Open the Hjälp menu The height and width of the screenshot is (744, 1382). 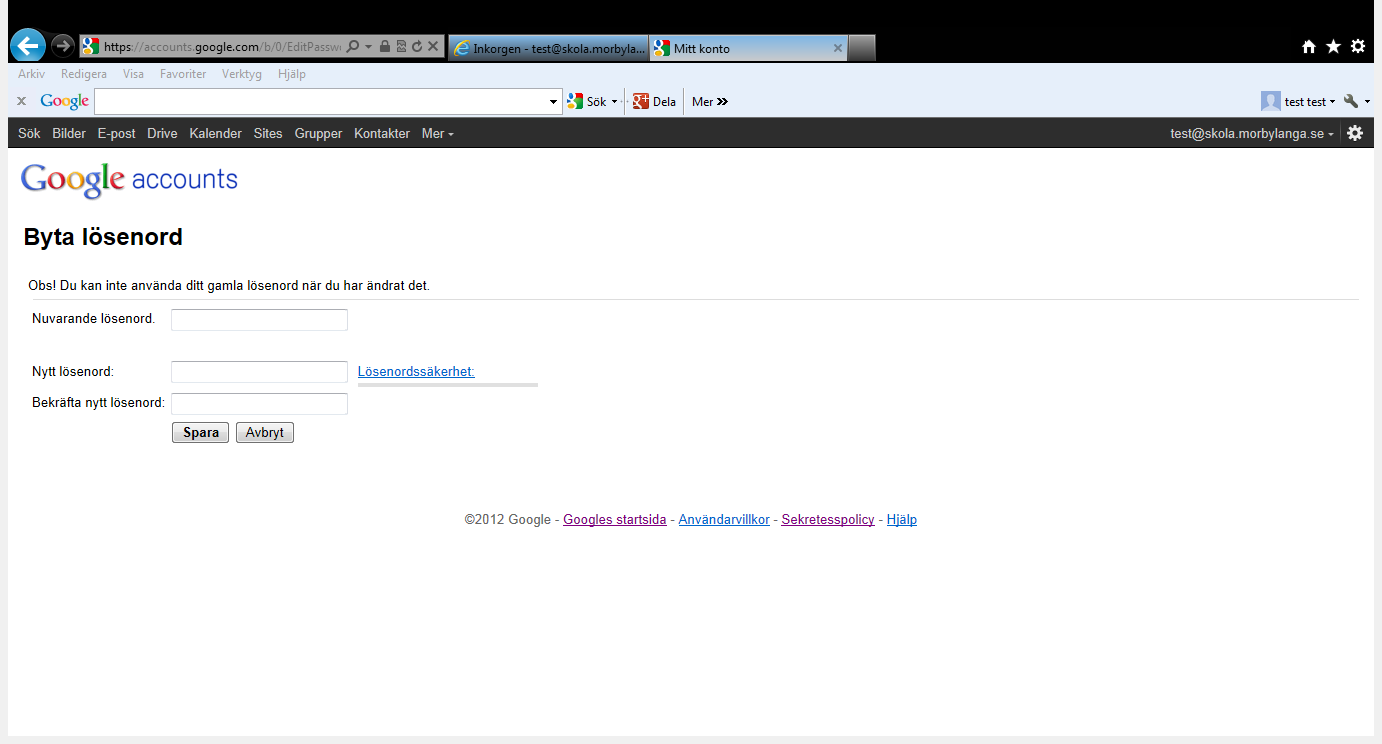point(292,74)
